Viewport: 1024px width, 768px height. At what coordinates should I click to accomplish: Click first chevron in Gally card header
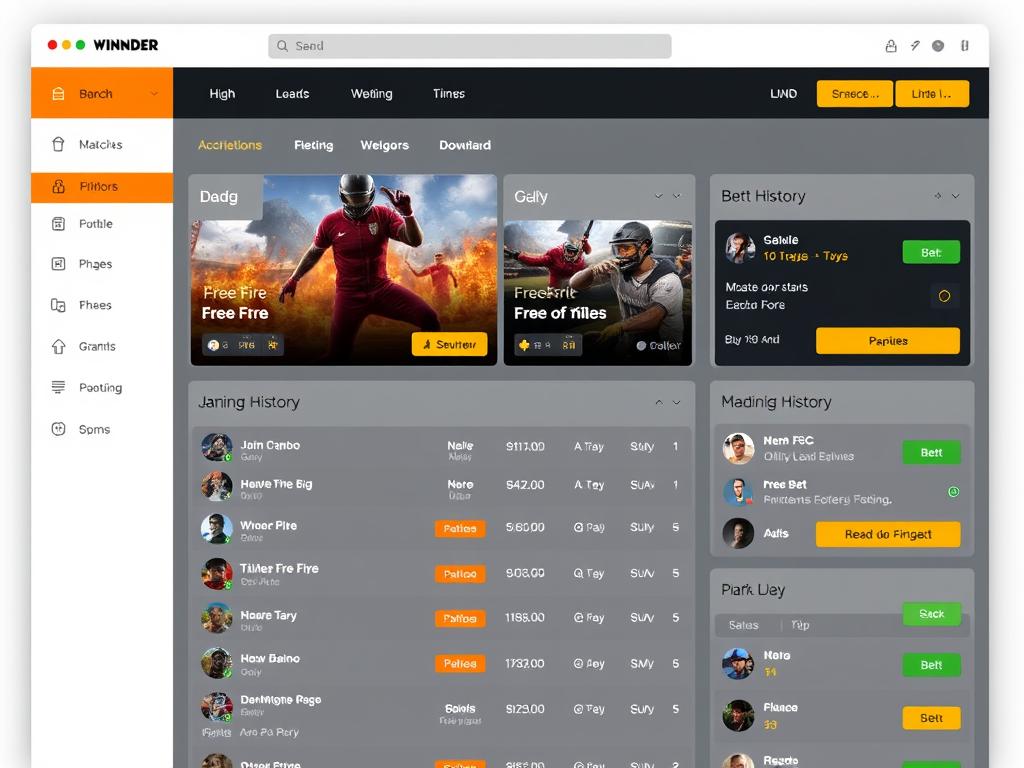(x=659, y=196)
